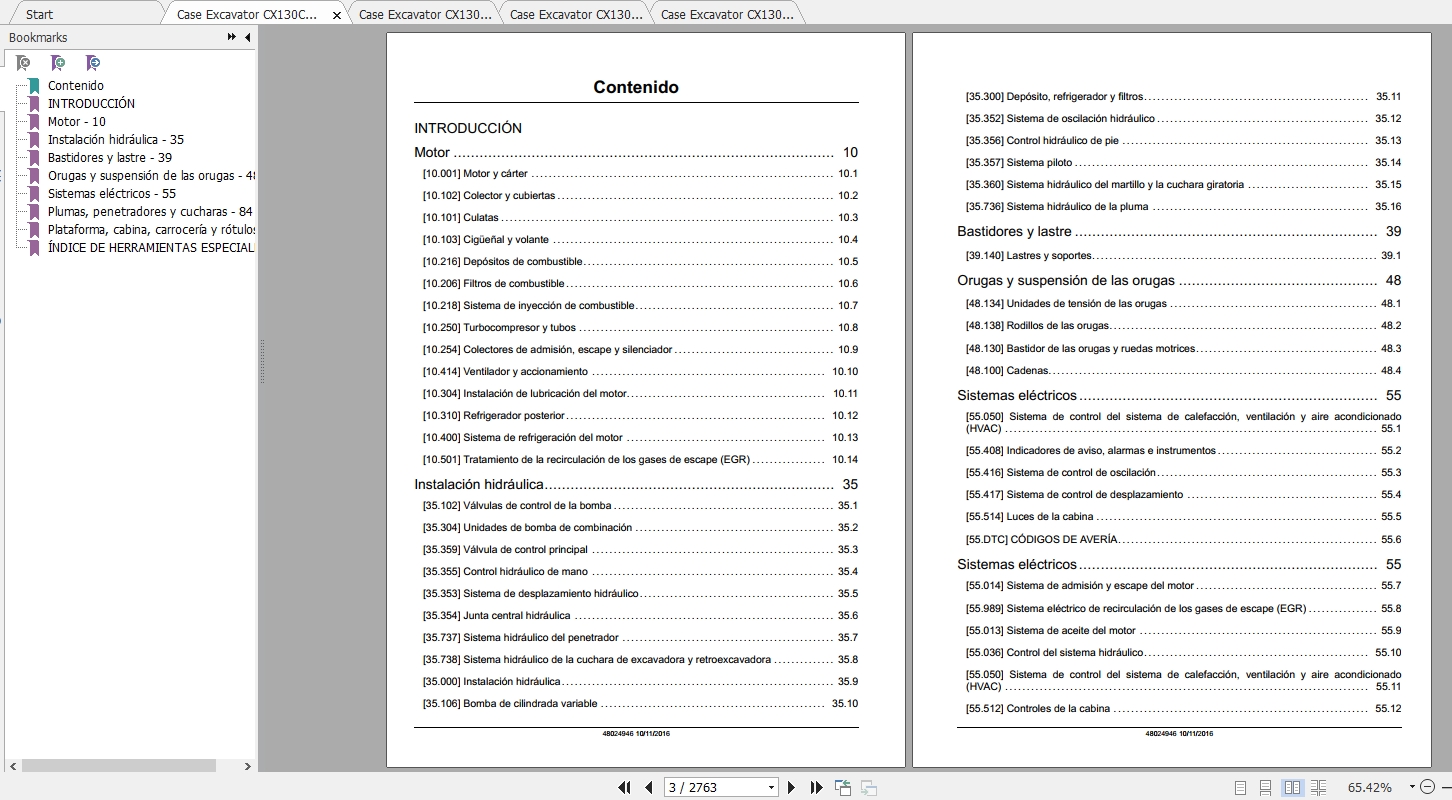Screen dimensions: 1452x800
Task: Follow the [35.102] Válvulas de control de la bomba entry
Action: (x=640, y=506)
